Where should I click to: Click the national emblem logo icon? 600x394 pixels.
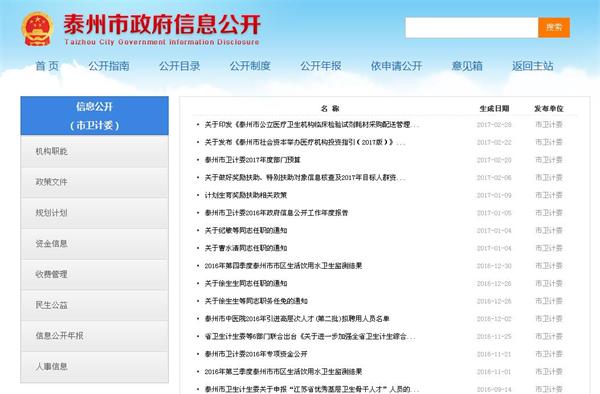37,29
